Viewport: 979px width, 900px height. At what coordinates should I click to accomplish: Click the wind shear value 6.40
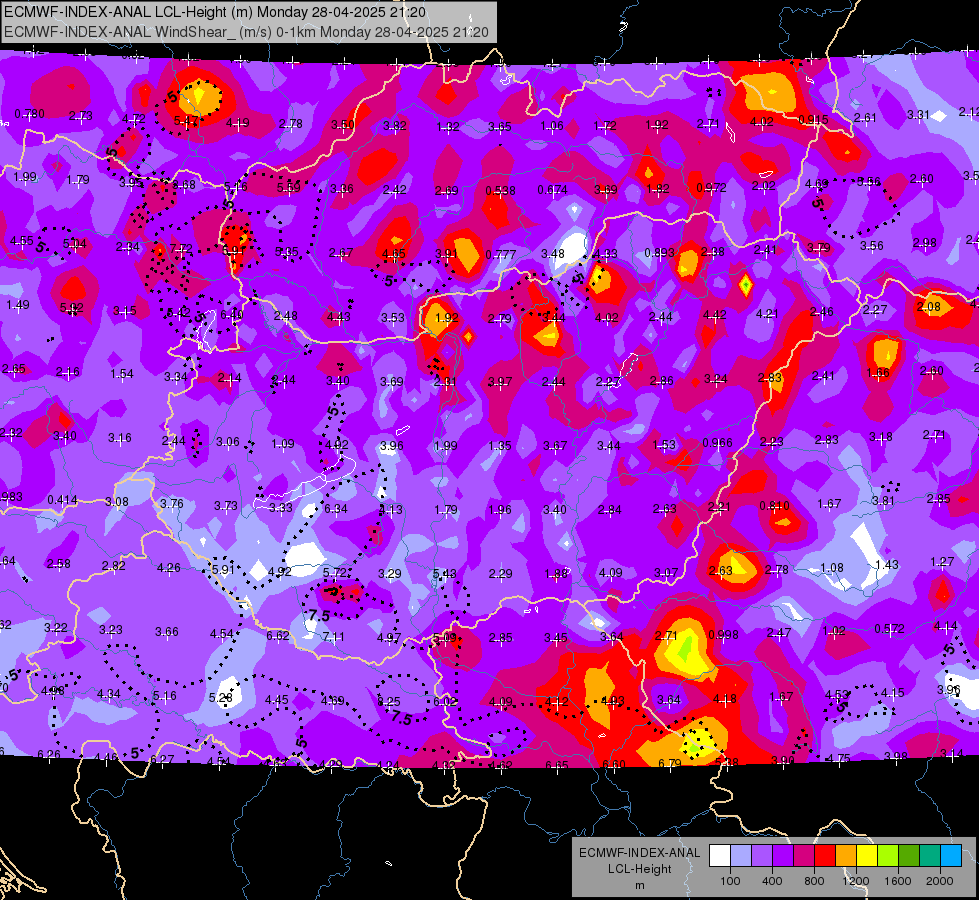click(x=232, y=314)
